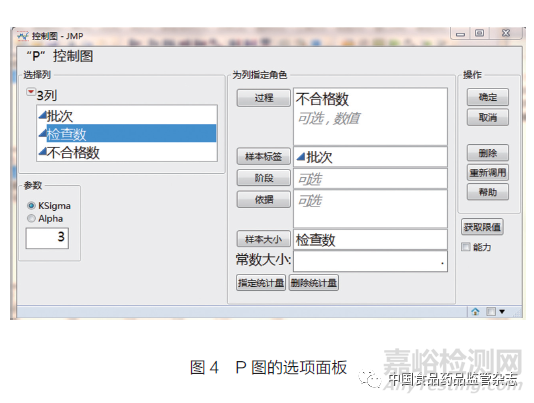Click the 依据 role button

[264, 199]
